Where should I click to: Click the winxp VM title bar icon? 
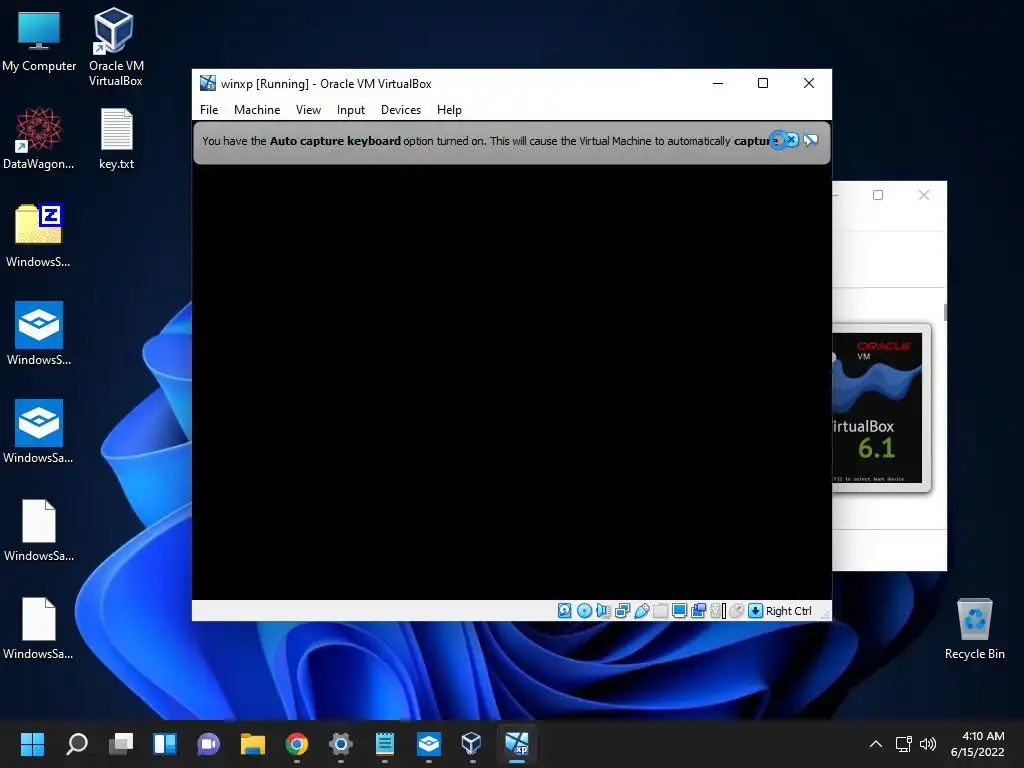click(x=208, y=83)
